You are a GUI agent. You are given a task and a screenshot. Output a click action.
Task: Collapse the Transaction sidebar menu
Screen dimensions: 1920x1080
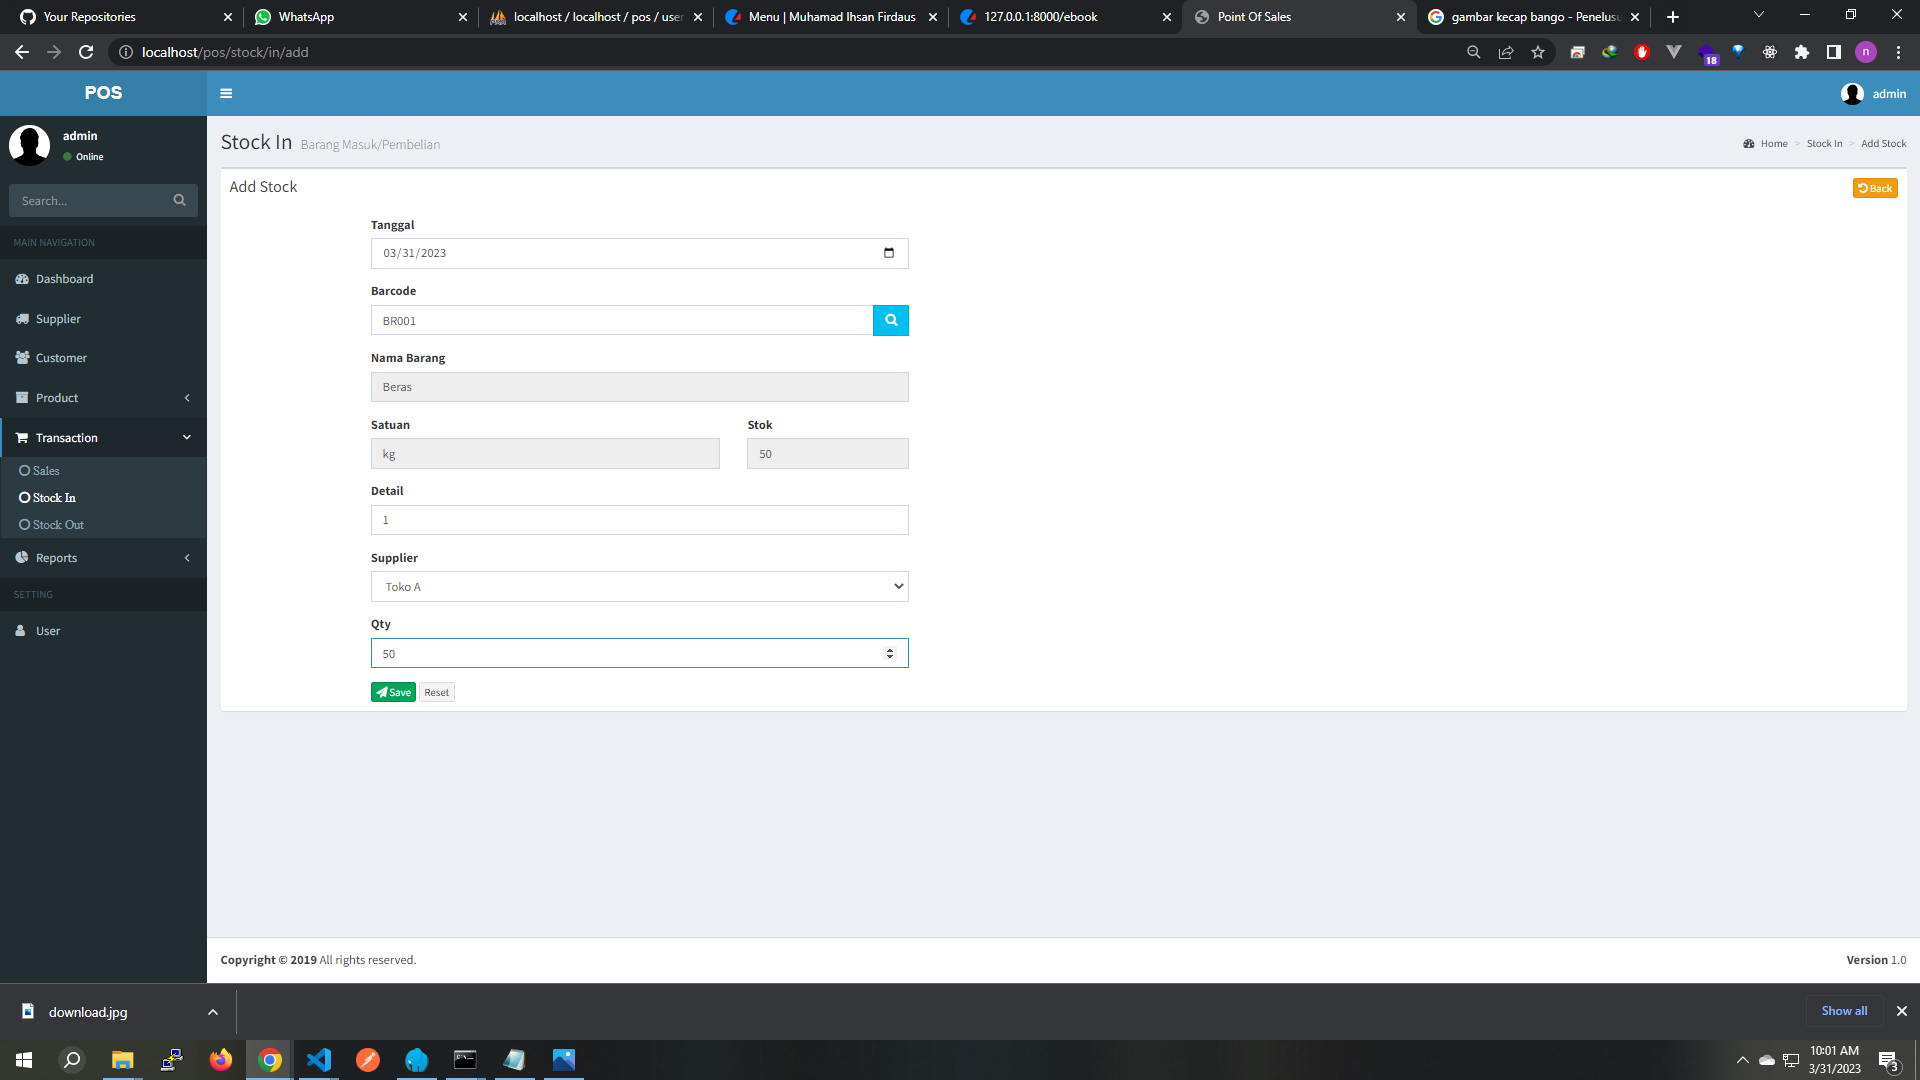[103, 438]
